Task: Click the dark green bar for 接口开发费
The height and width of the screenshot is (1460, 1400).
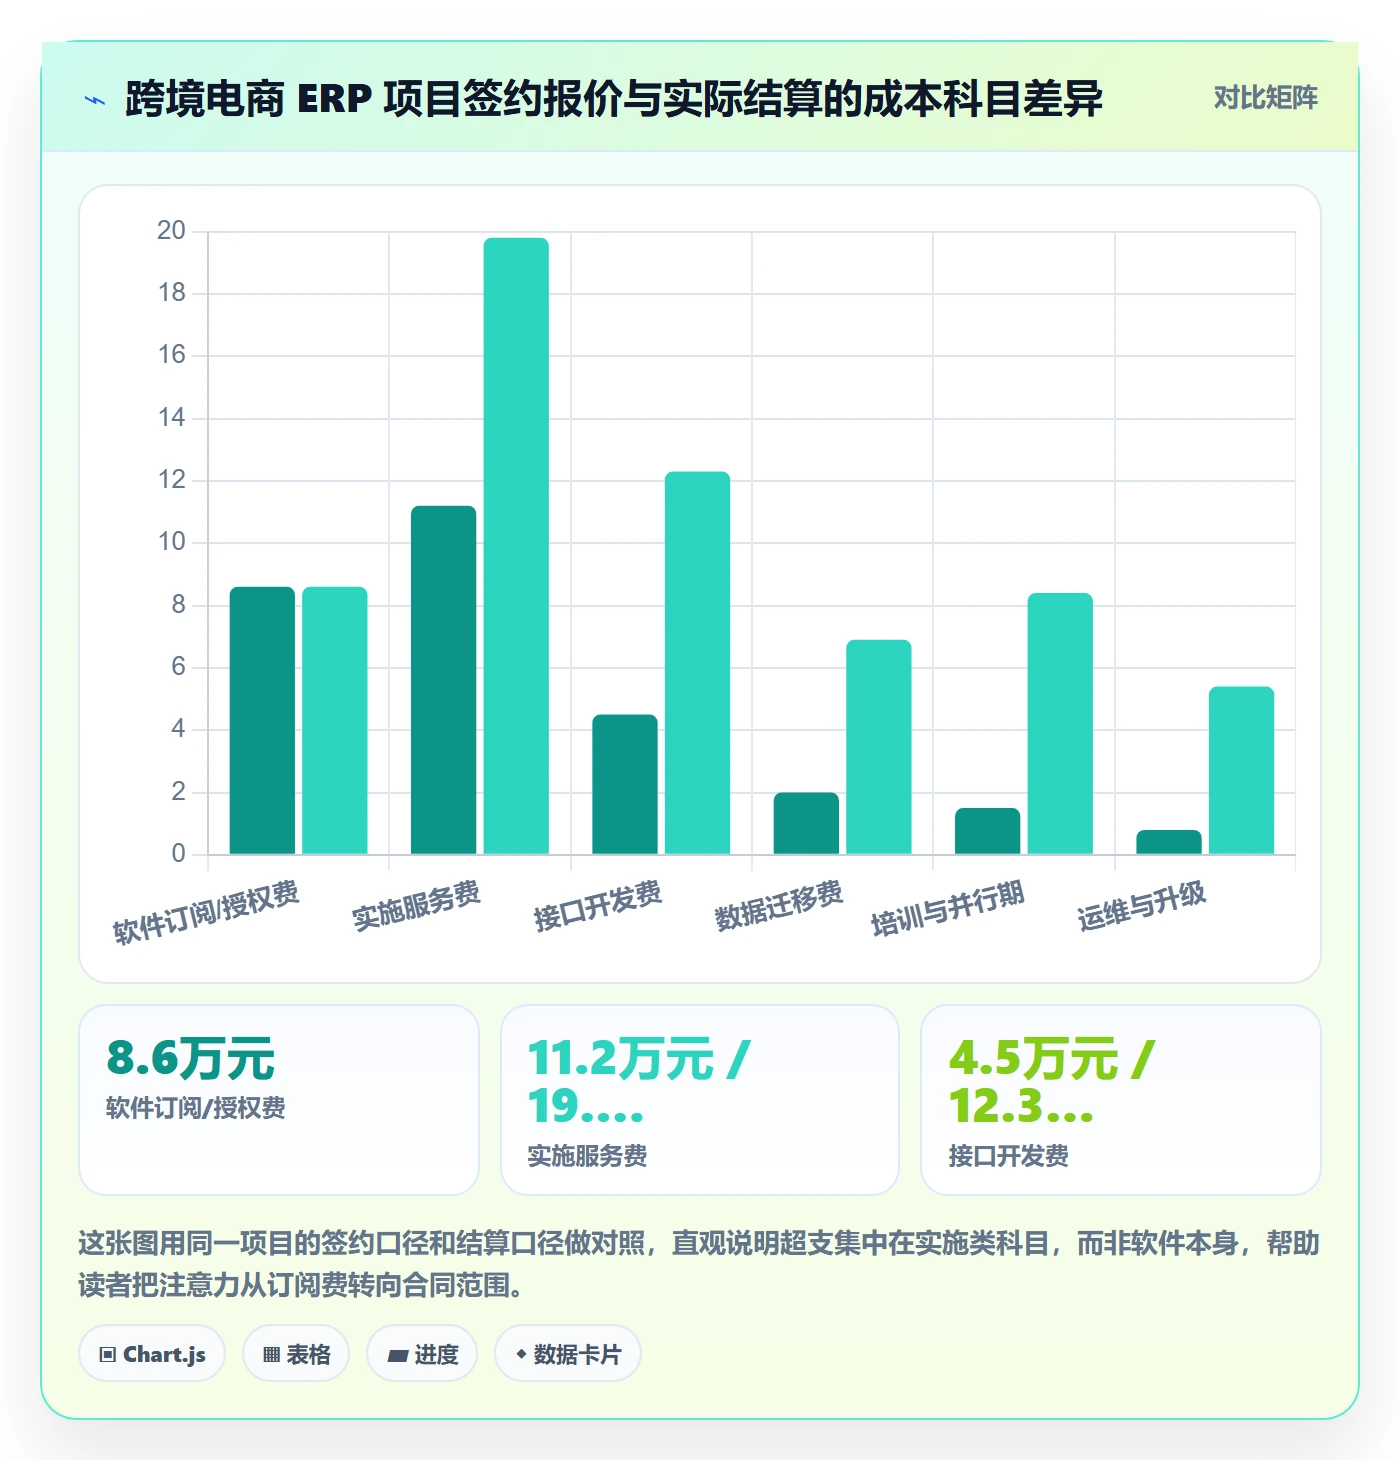Action: [x=625, y=785]
